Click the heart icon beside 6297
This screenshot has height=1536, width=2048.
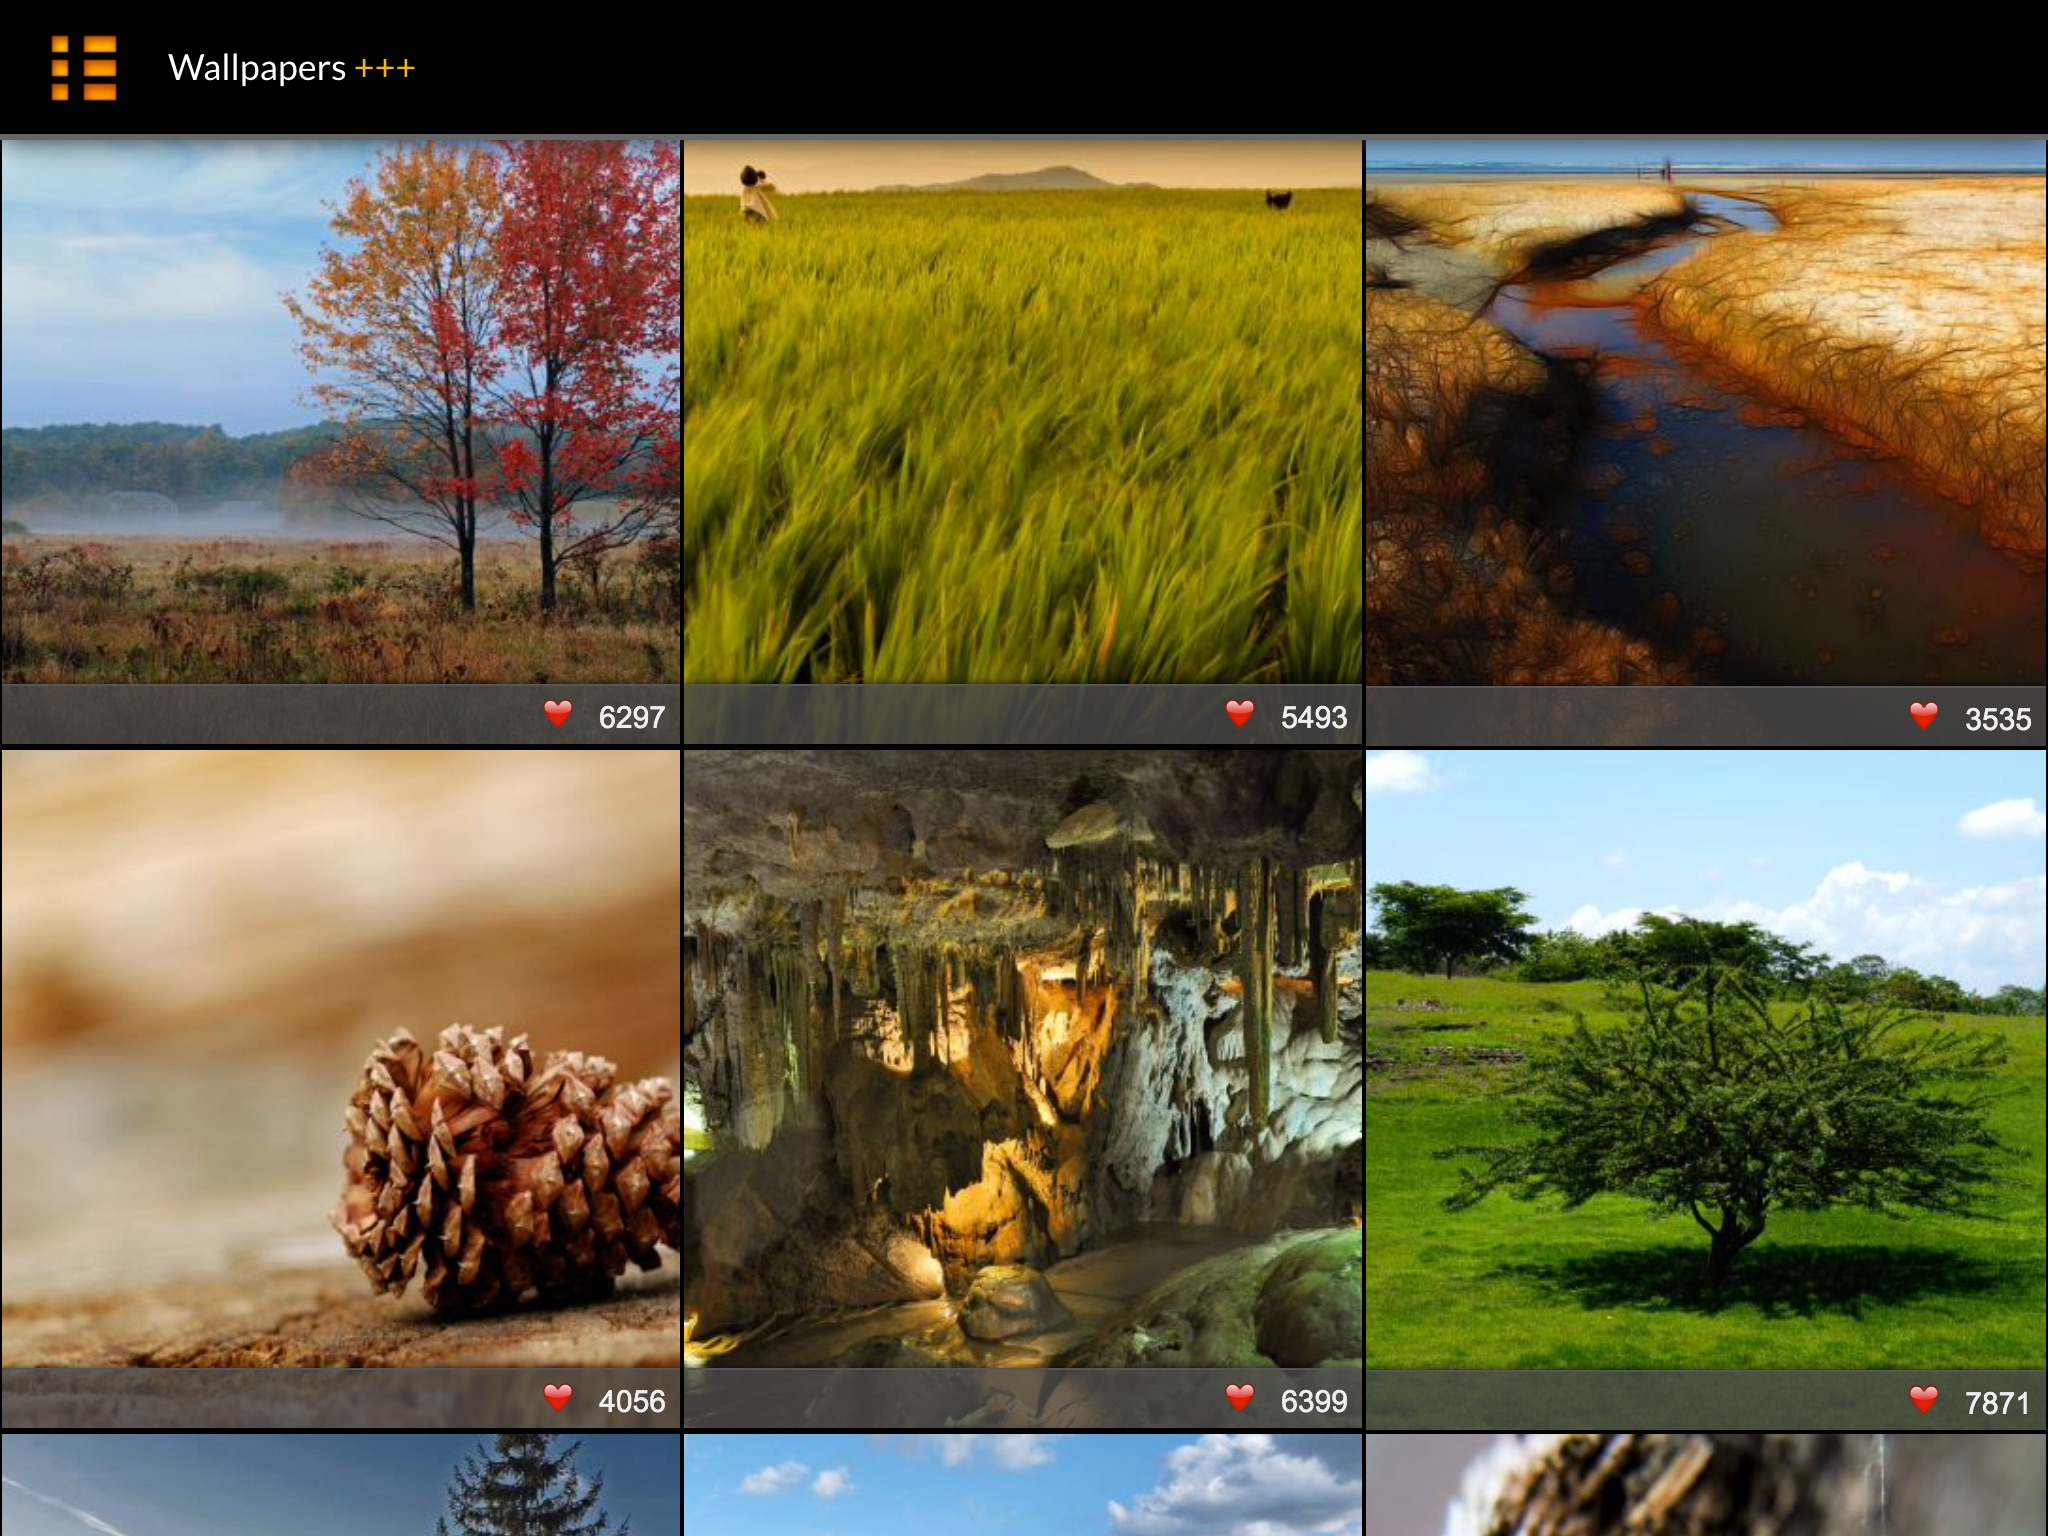coord(558,714)
